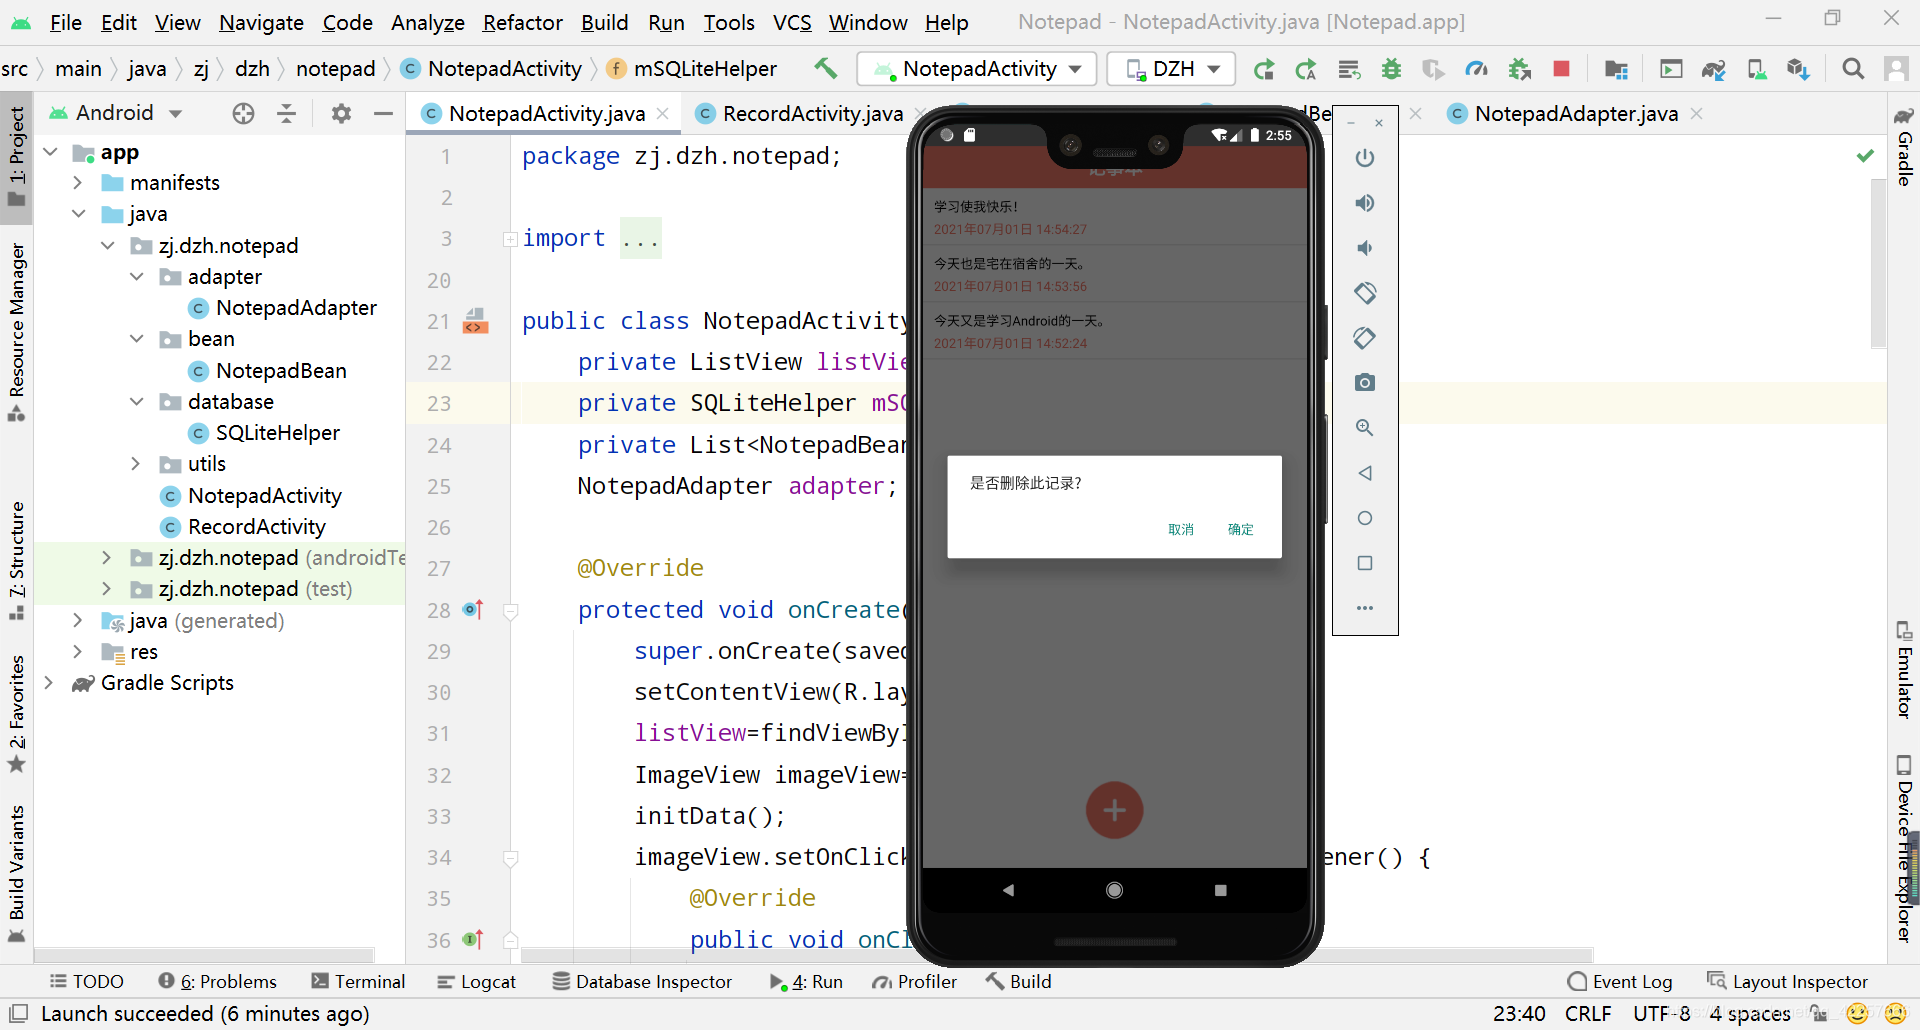Image resolution: width=1920 pixels, height=1030 pixels.
Task: Click 确定 (confirm) in the delete dialog
Action: (1240, 529)
